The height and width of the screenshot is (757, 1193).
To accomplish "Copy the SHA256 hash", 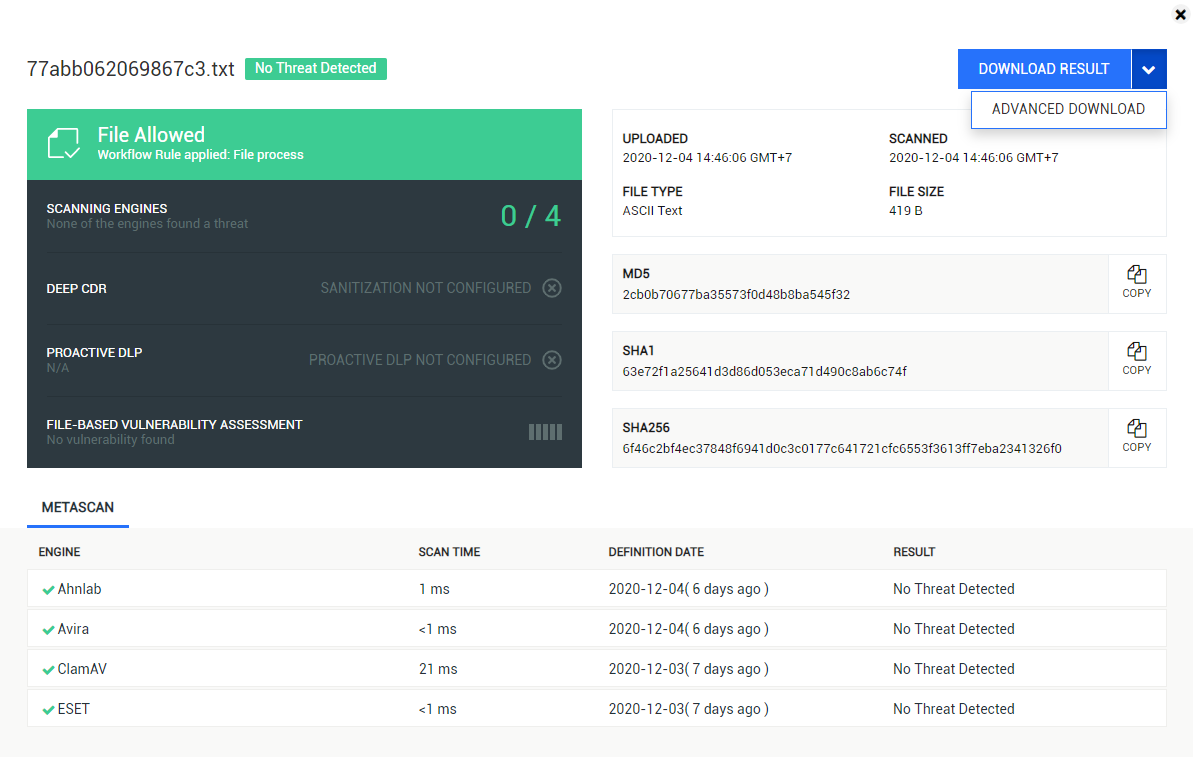I will click(1137, 437).
